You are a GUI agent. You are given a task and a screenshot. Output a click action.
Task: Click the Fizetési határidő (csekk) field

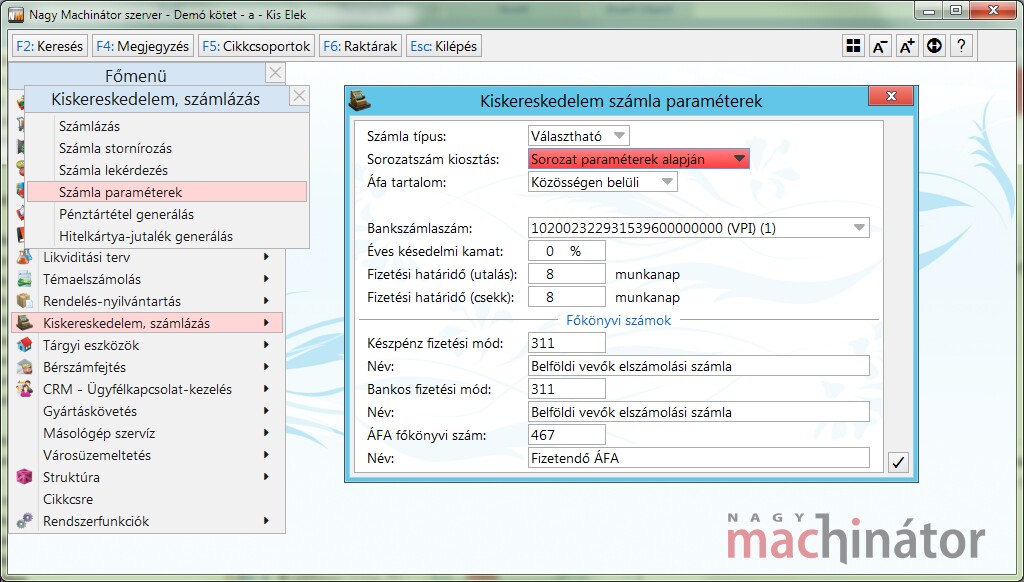[x=566, y=297]
